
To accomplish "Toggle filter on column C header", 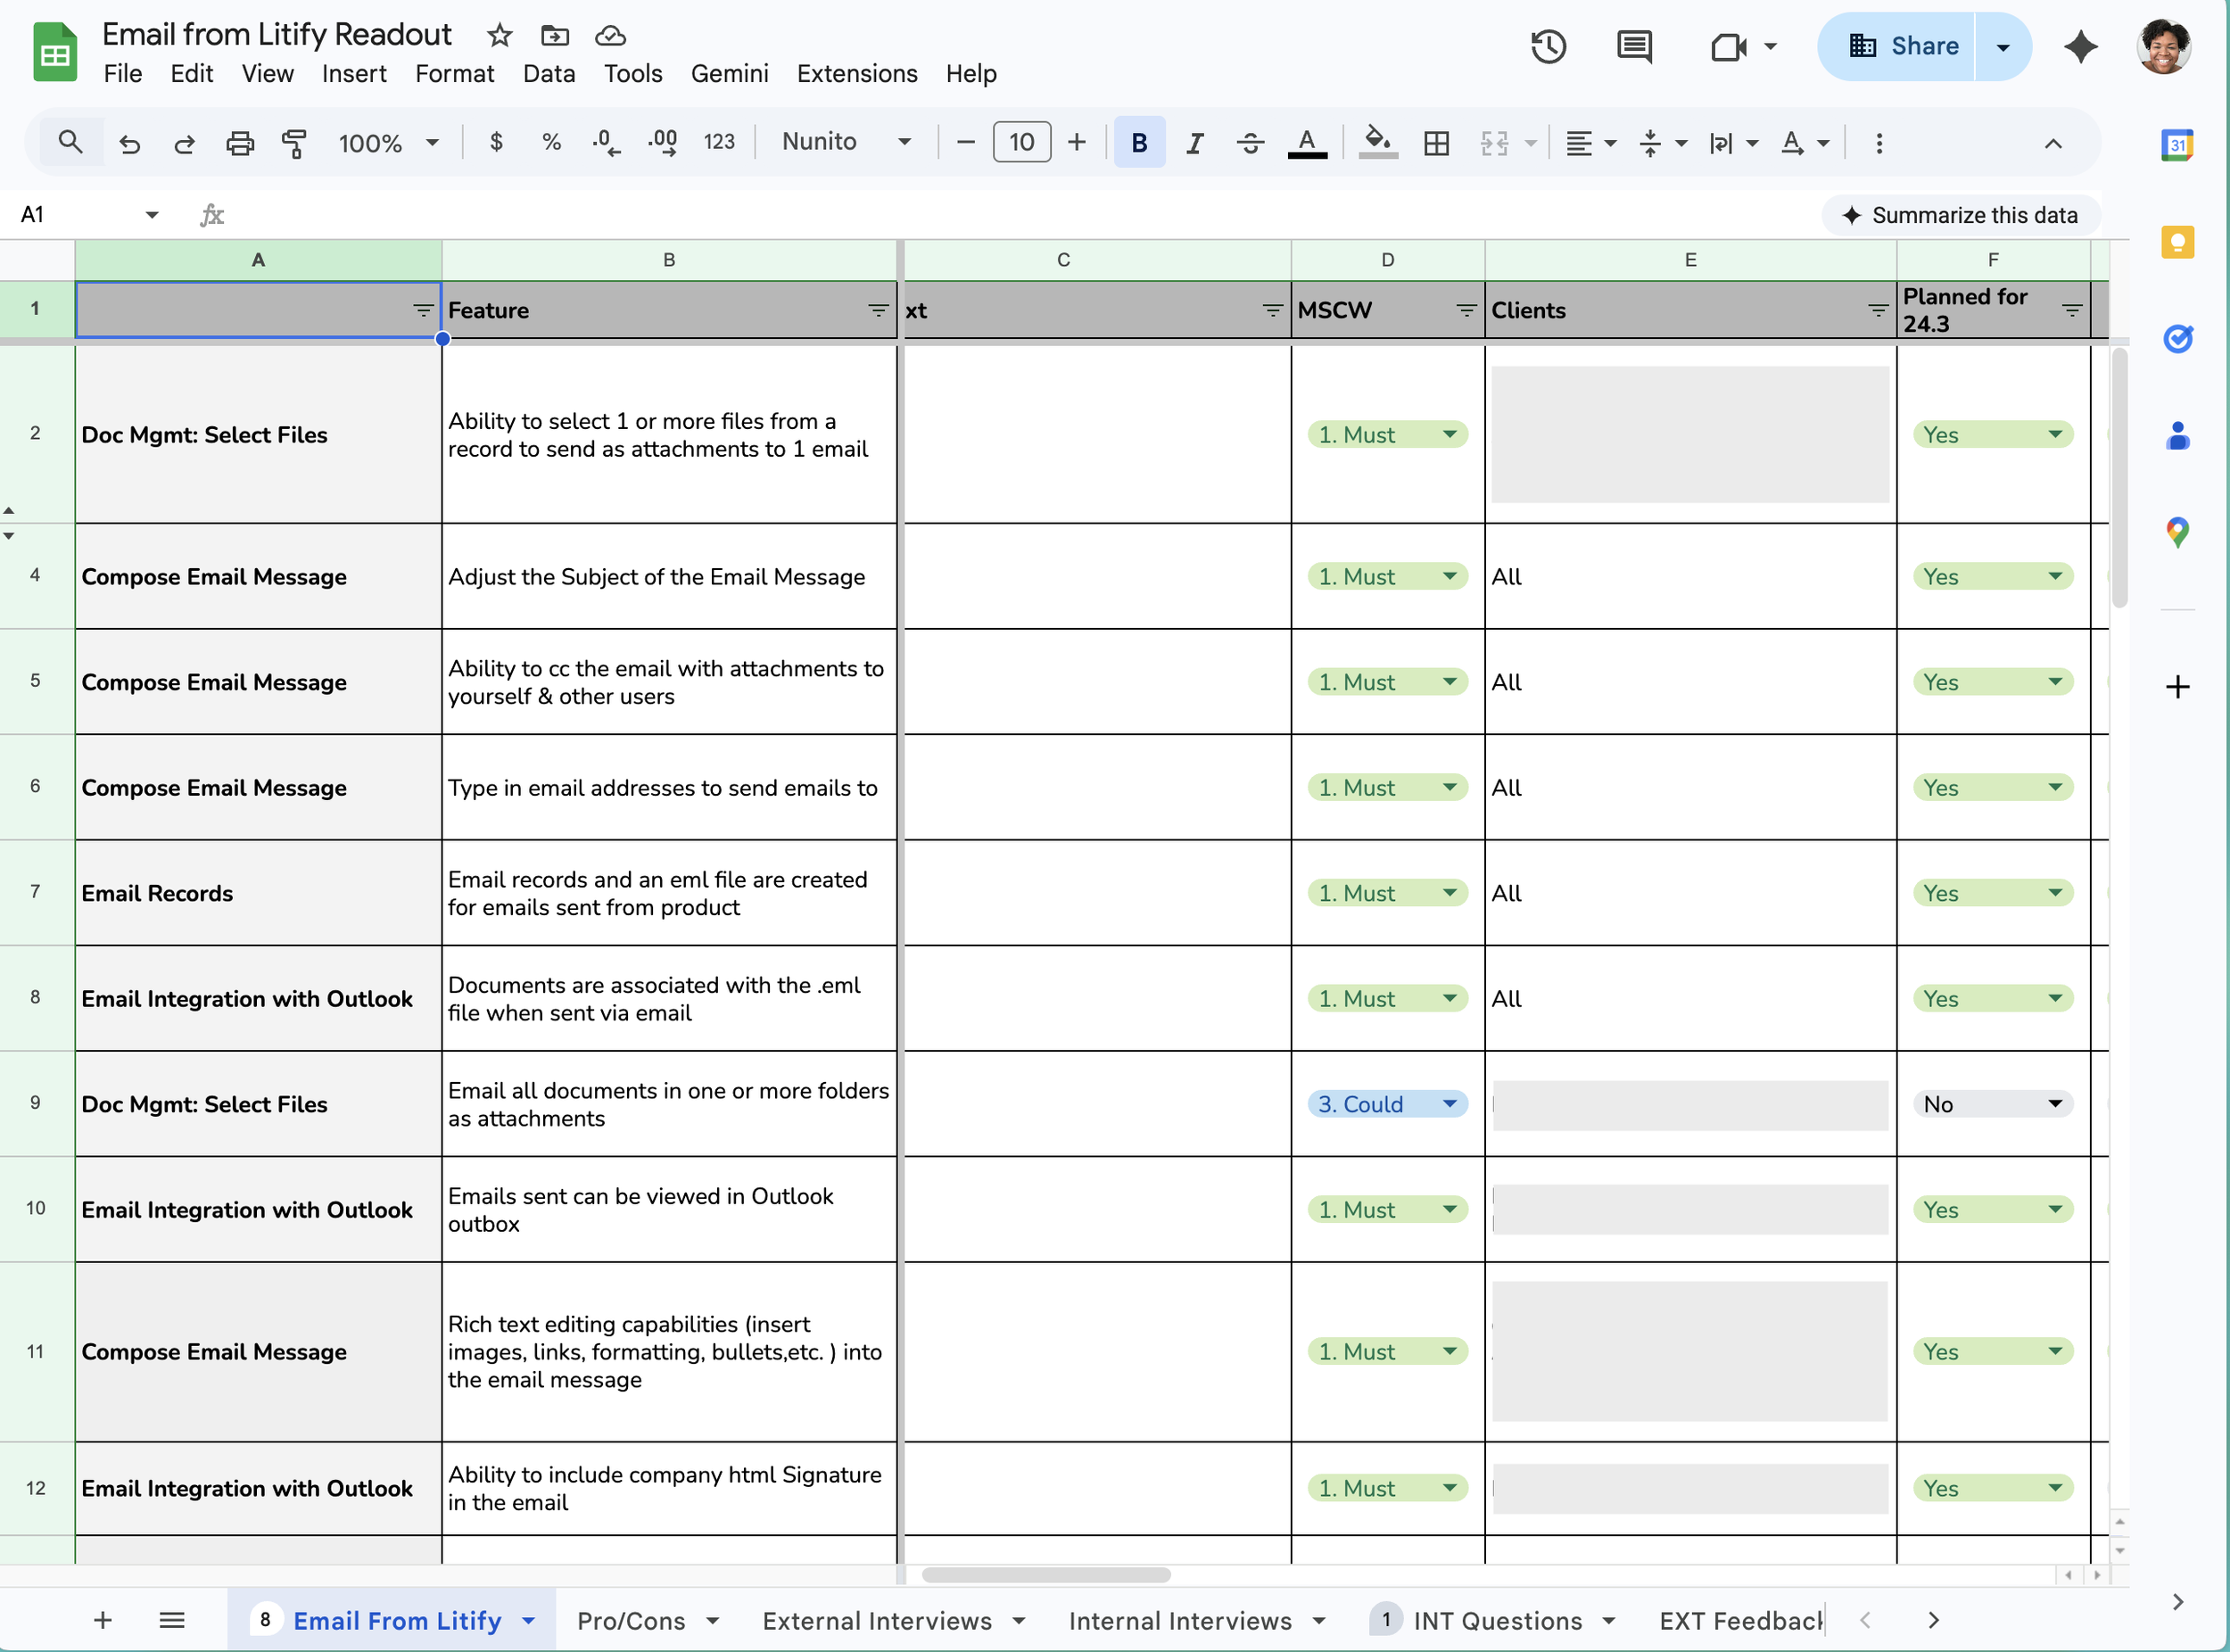I will click(x=1272, y=311).
